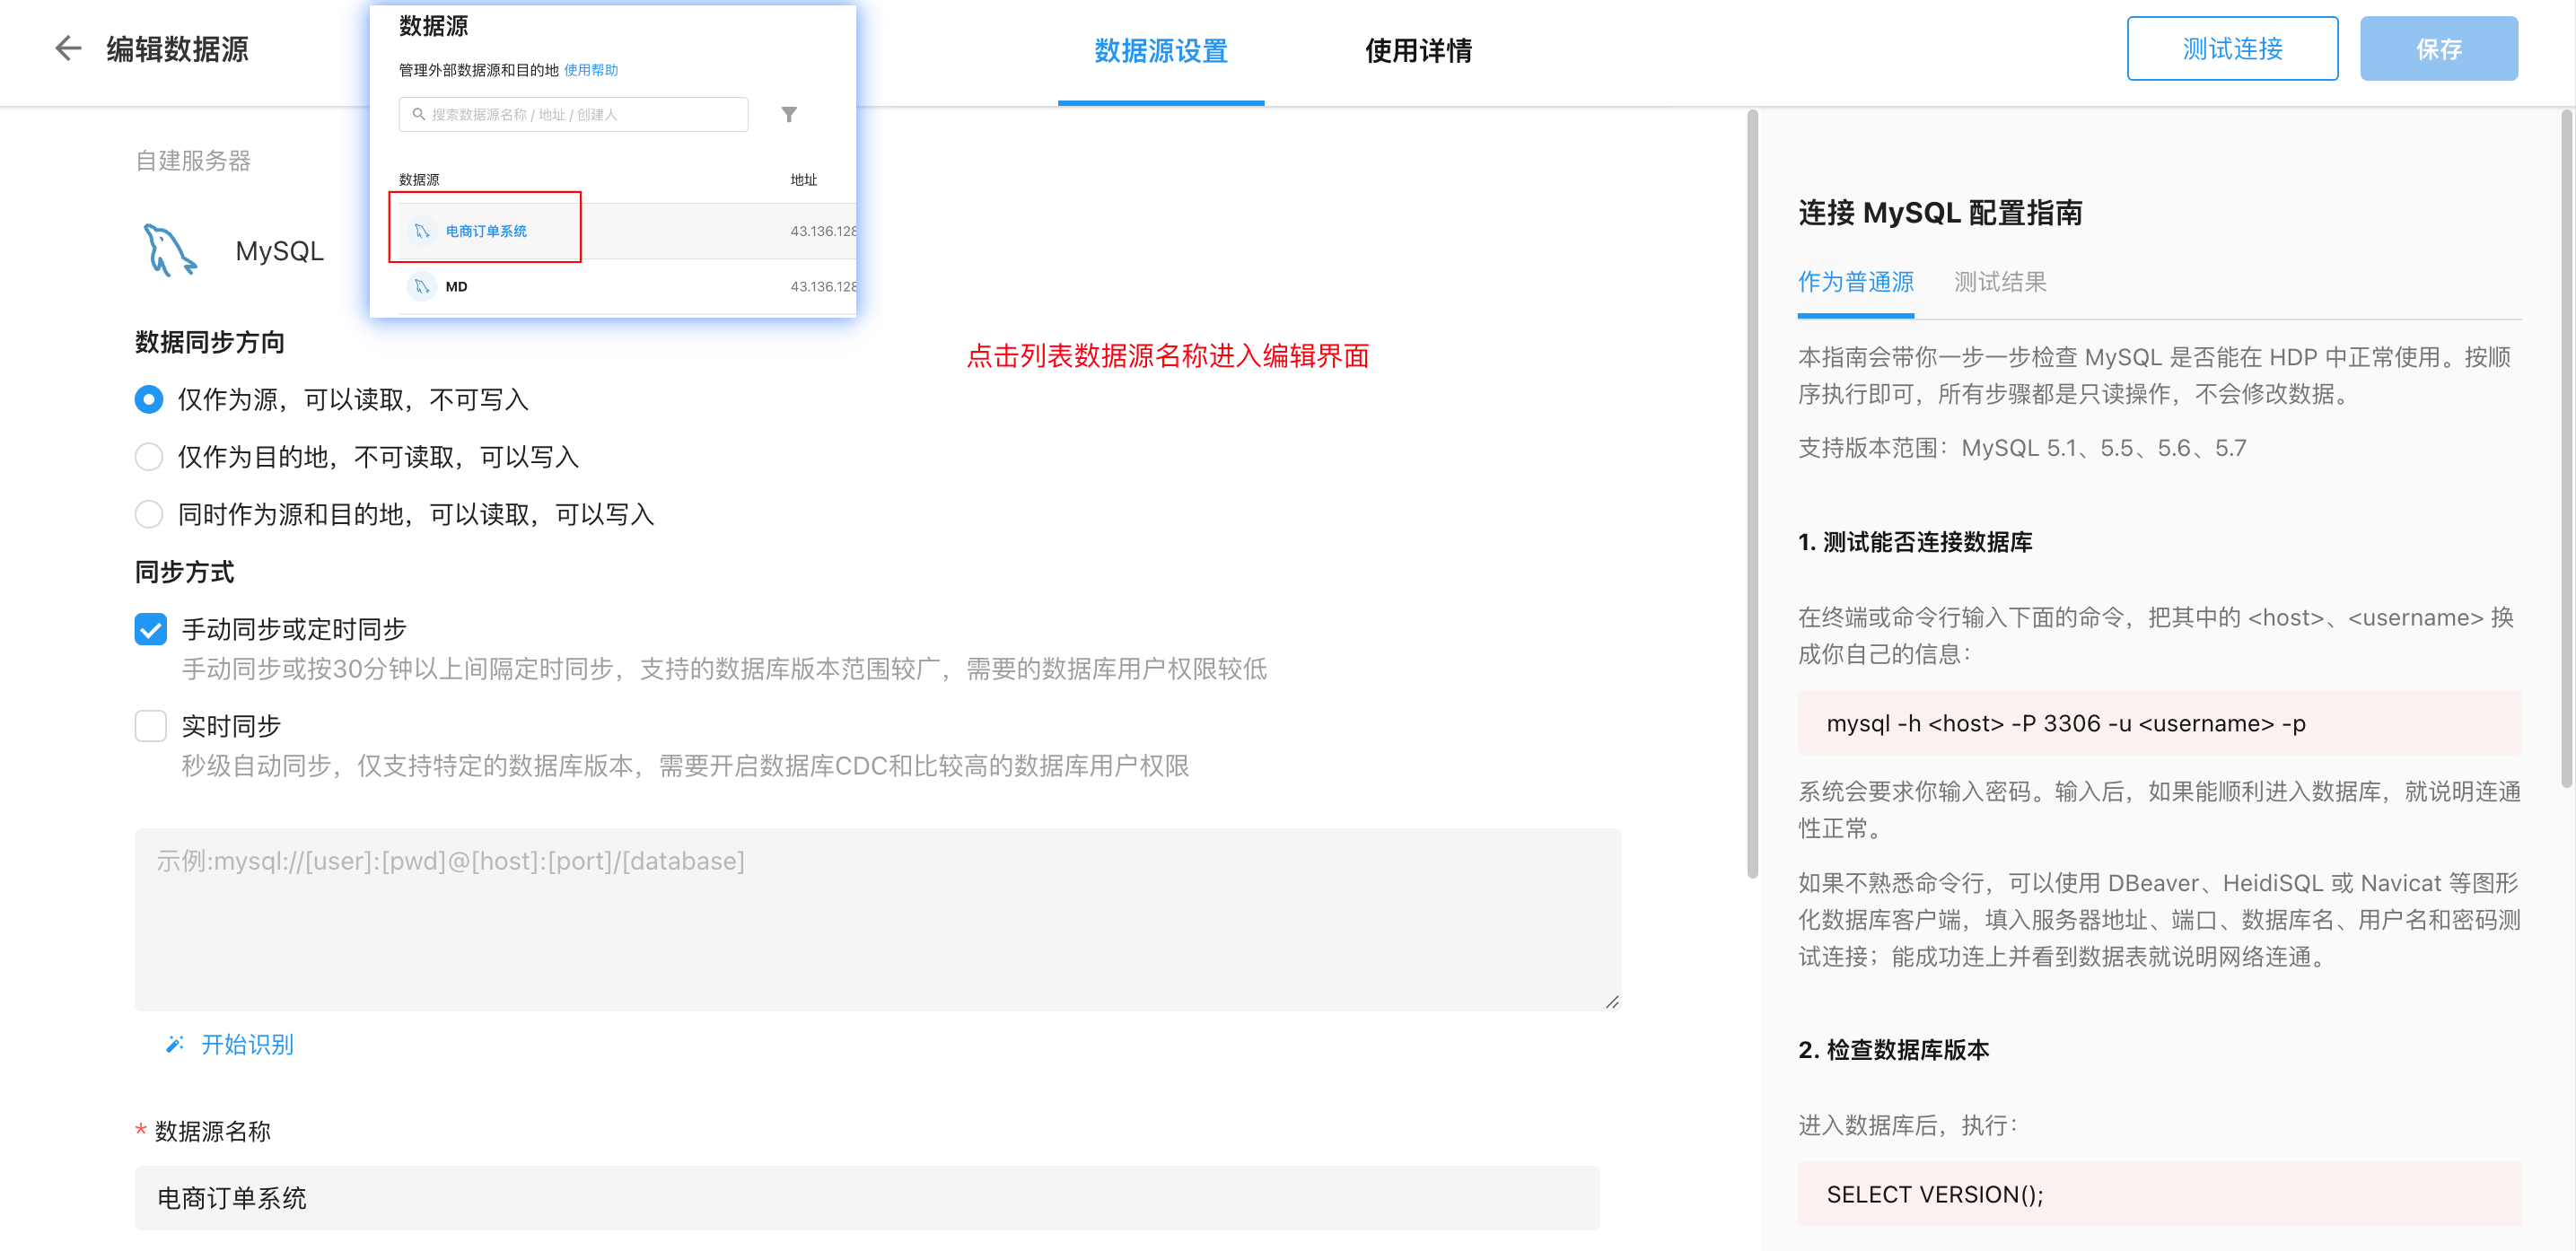Open the 测试结果 guide tab
The image size is (2576, 1251).
point(1999,282)
